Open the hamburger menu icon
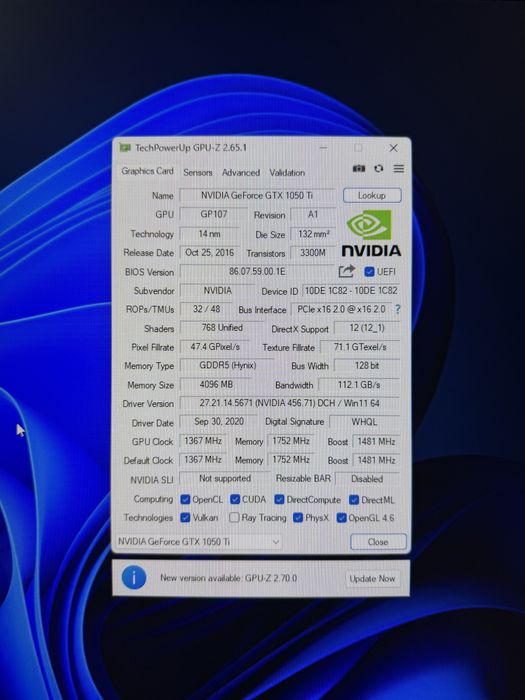Screen dimensions: 525x700 [x=399, y=168]
